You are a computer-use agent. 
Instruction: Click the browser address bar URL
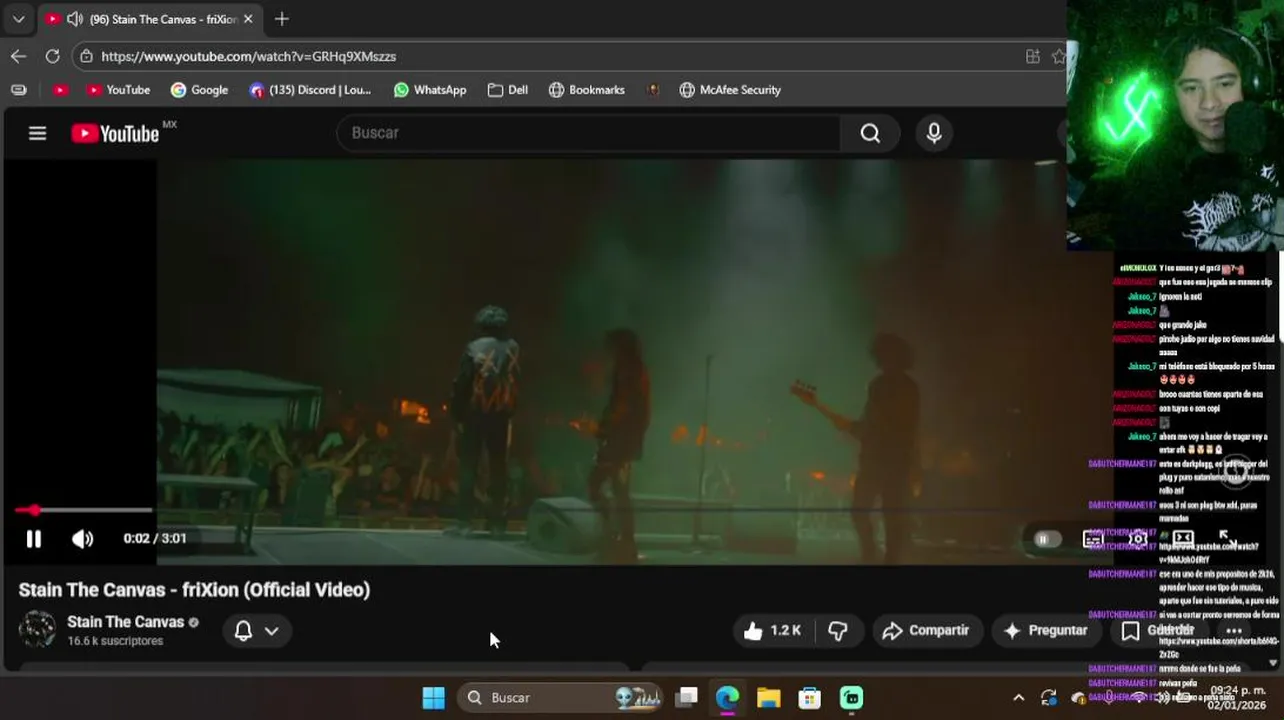pyautogui.click(x=249, y=57)
